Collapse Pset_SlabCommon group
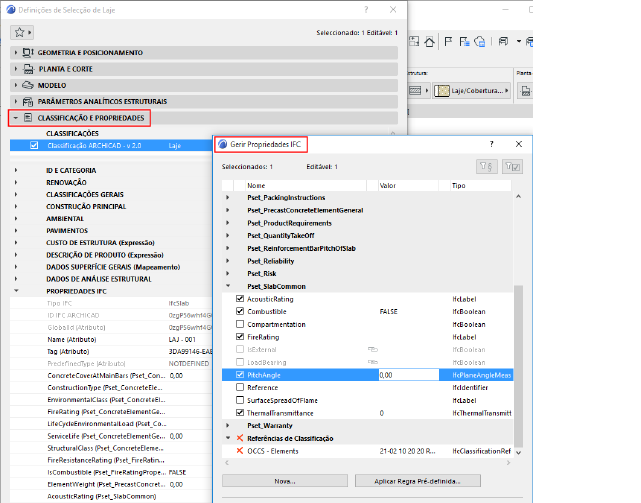The image size is (641, 503). point(228,286)
